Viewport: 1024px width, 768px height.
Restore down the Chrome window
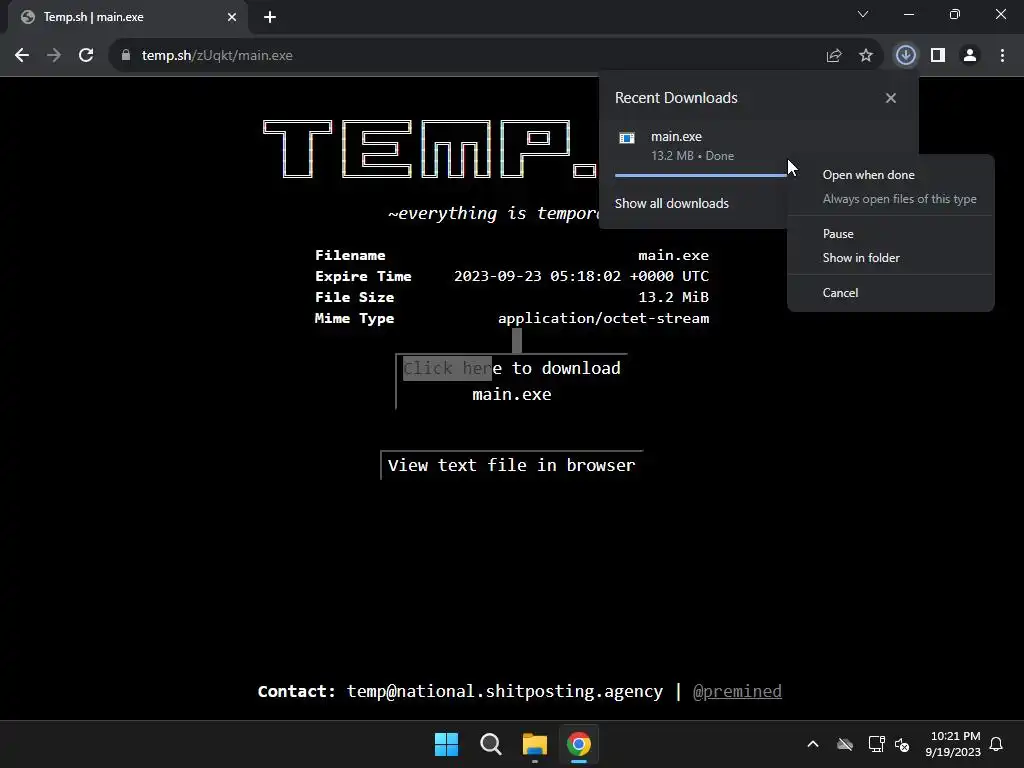(x=955, y=14)
